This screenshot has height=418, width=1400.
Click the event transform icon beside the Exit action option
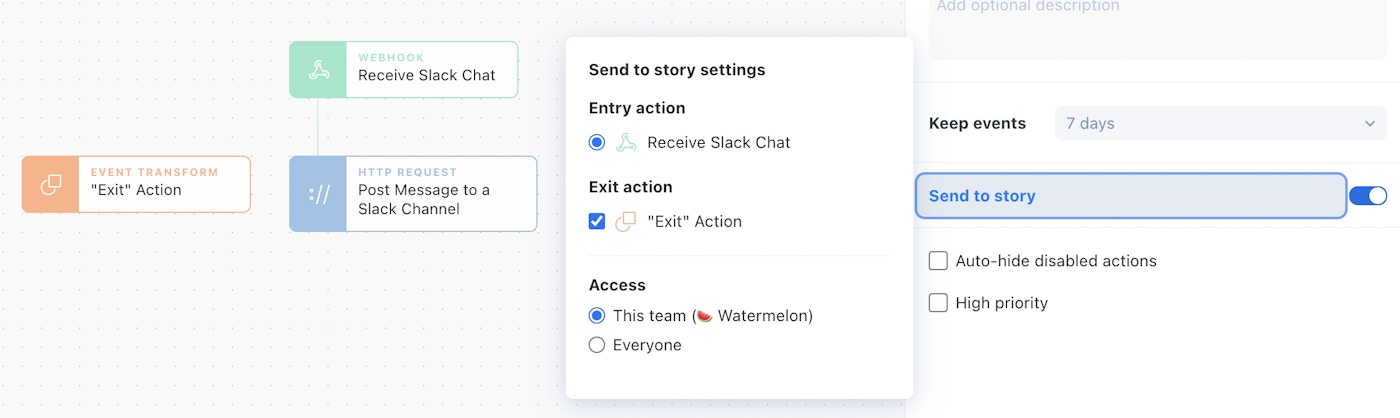pos(626,222)
